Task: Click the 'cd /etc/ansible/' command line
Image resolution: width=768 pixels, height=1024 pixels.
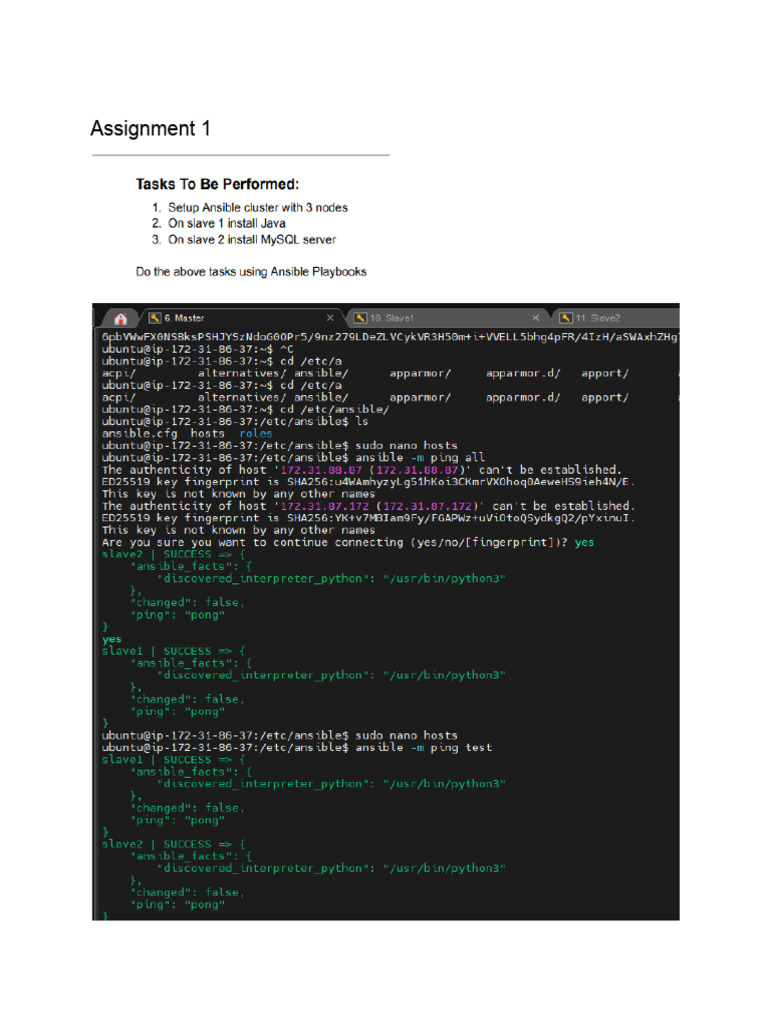Action: pyautogui.click(x=245, y=409)
